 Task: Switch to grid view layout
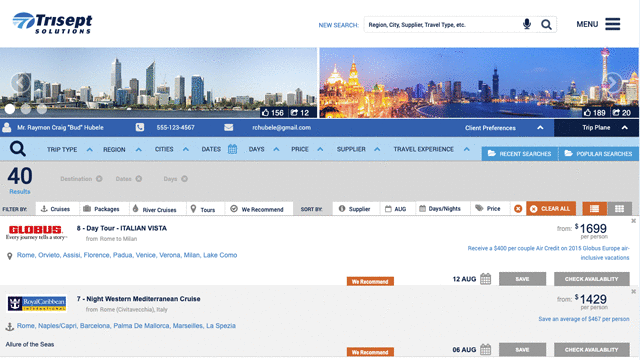(619, 209)
